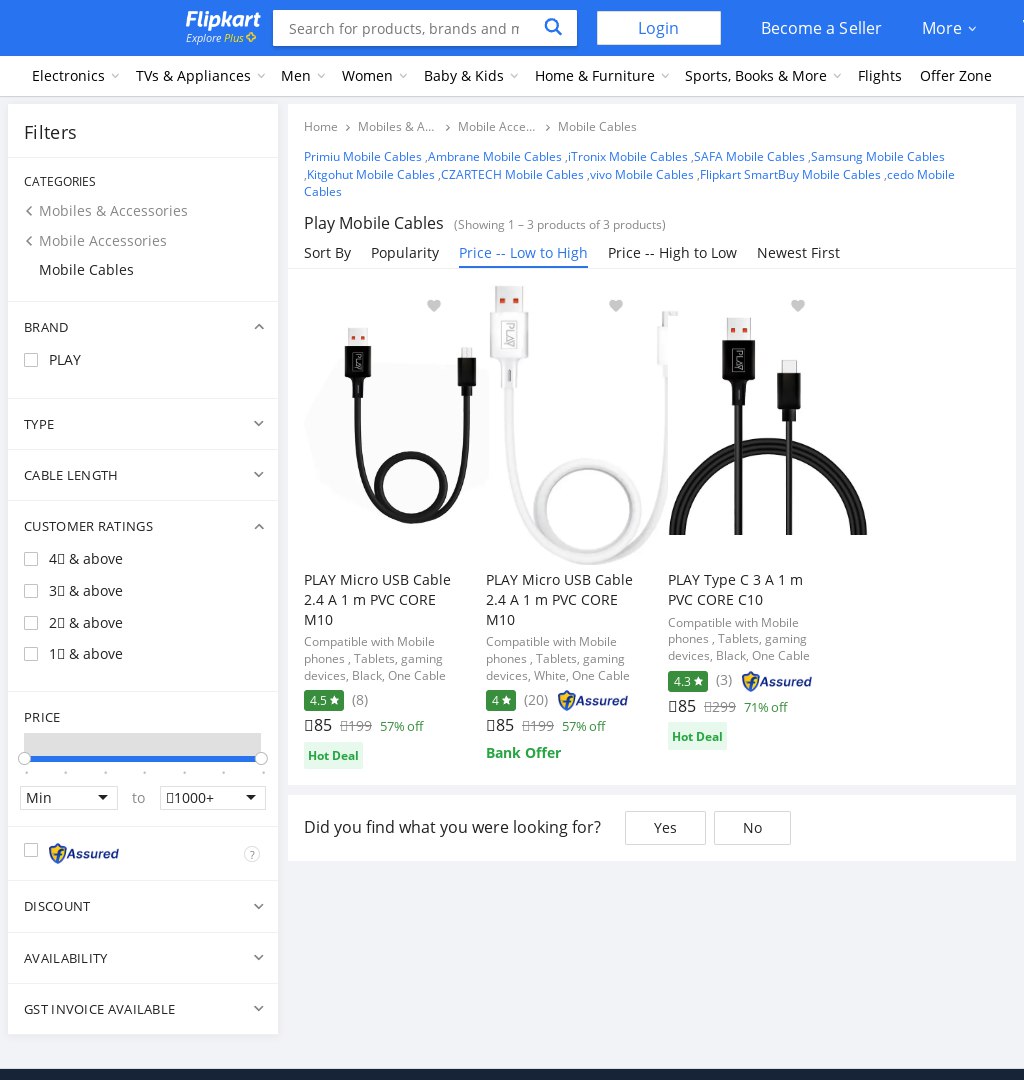This screenshot has width=1024, height=1080.
Task: Click the 4.5 star rating badge
Action: click(324, 700)
